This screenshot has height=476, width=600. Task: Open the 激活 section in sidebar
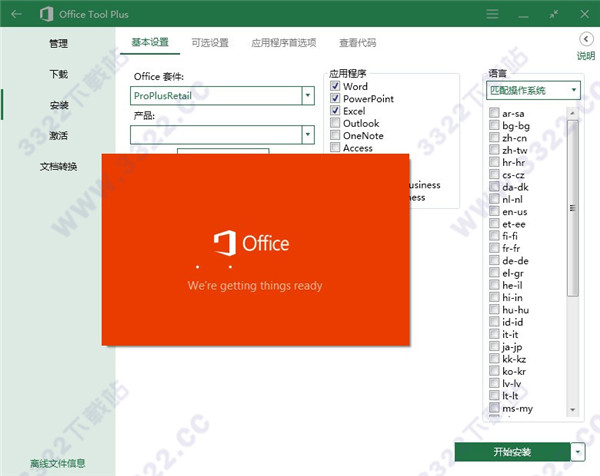[58, 135]
